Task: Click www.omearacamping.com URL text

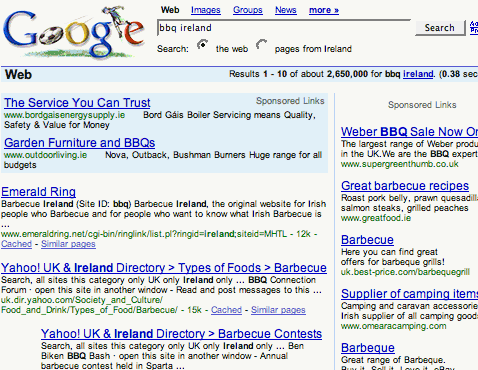Action: (x=394, y=326)
